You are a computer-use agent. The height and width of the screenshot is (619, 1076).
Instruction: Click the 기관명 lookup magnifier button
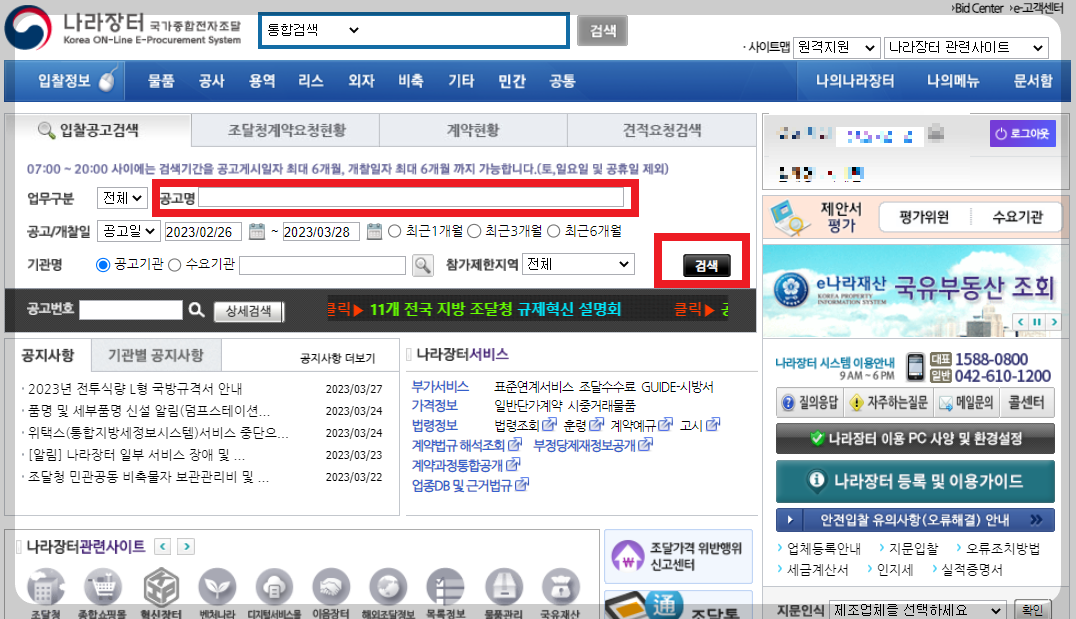point(423,265)
